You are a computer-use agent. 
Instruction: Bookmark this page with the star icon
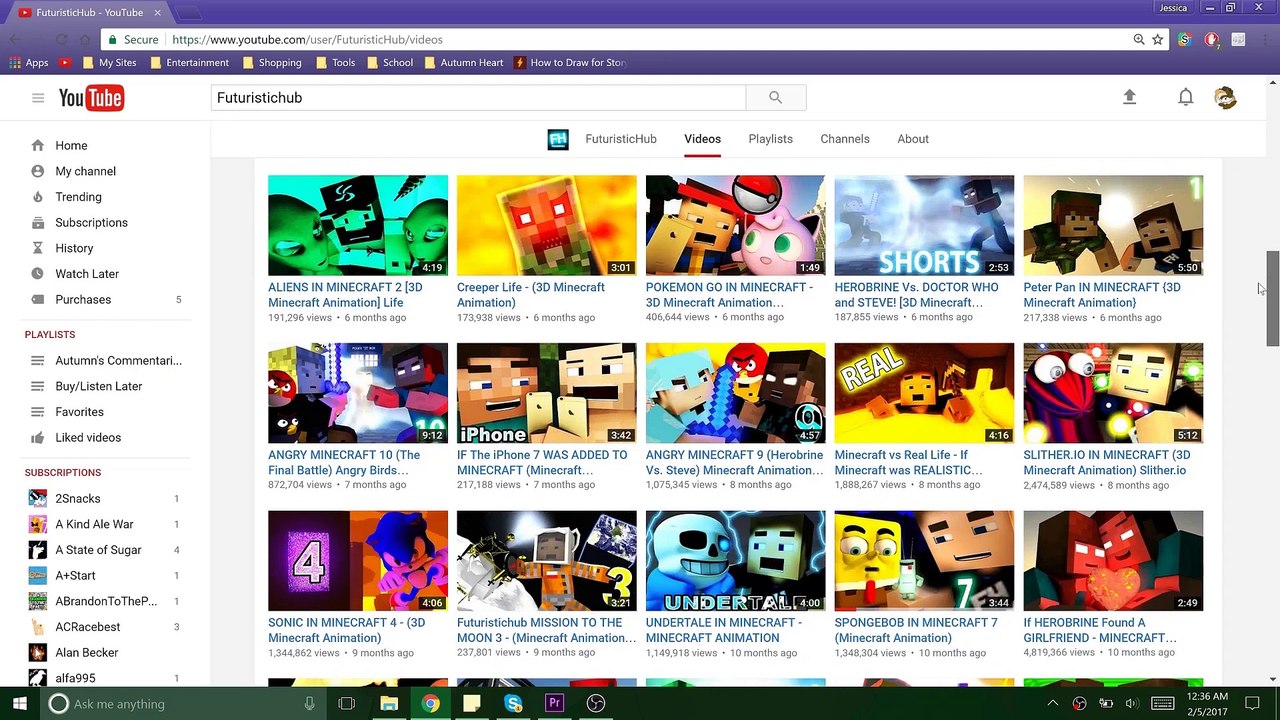(x=1158, y=40)
